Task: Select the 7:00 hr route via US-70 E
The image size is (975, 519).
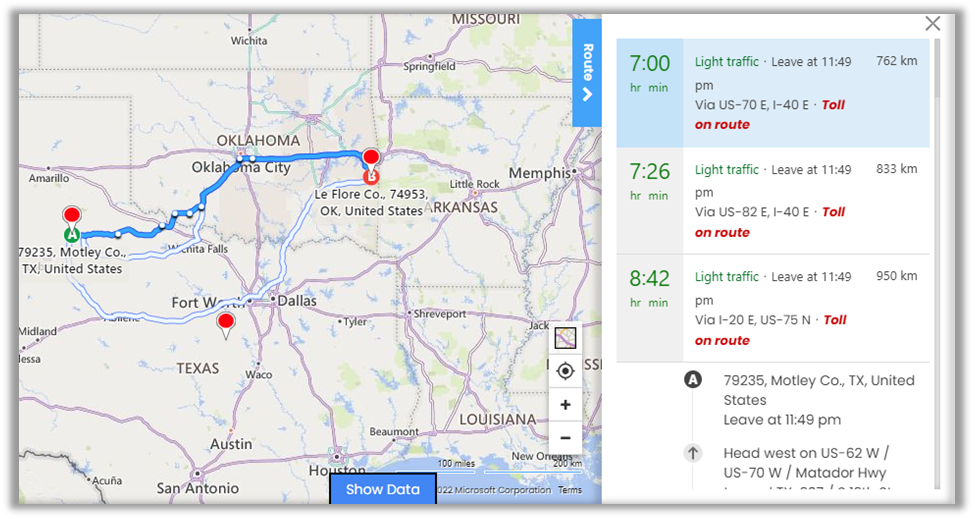Action: (772, 93)
